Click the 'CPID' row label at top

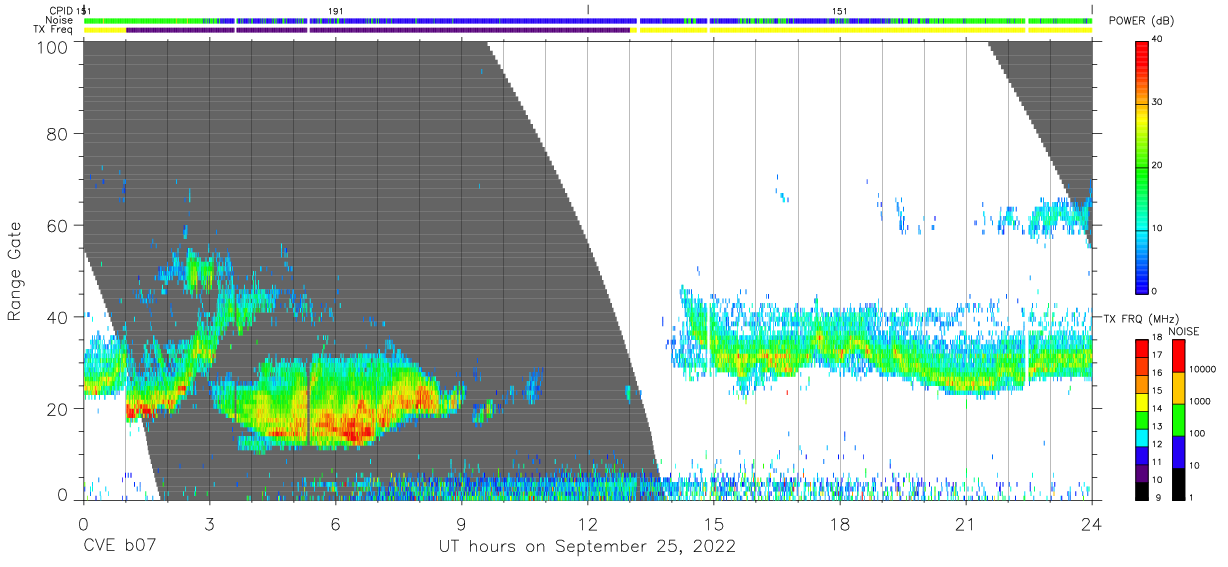[61, 10]
